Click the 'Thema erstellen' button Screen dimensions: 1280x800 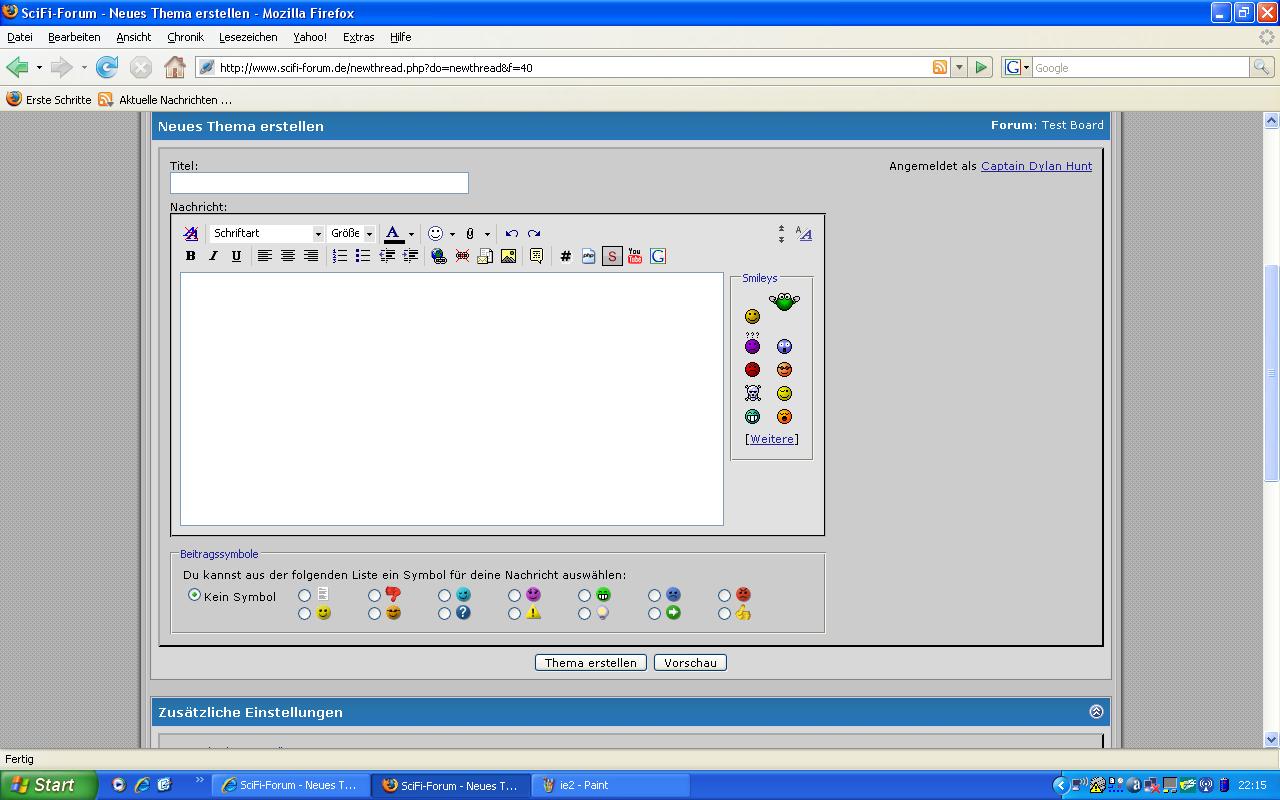(x=590, y=662)
